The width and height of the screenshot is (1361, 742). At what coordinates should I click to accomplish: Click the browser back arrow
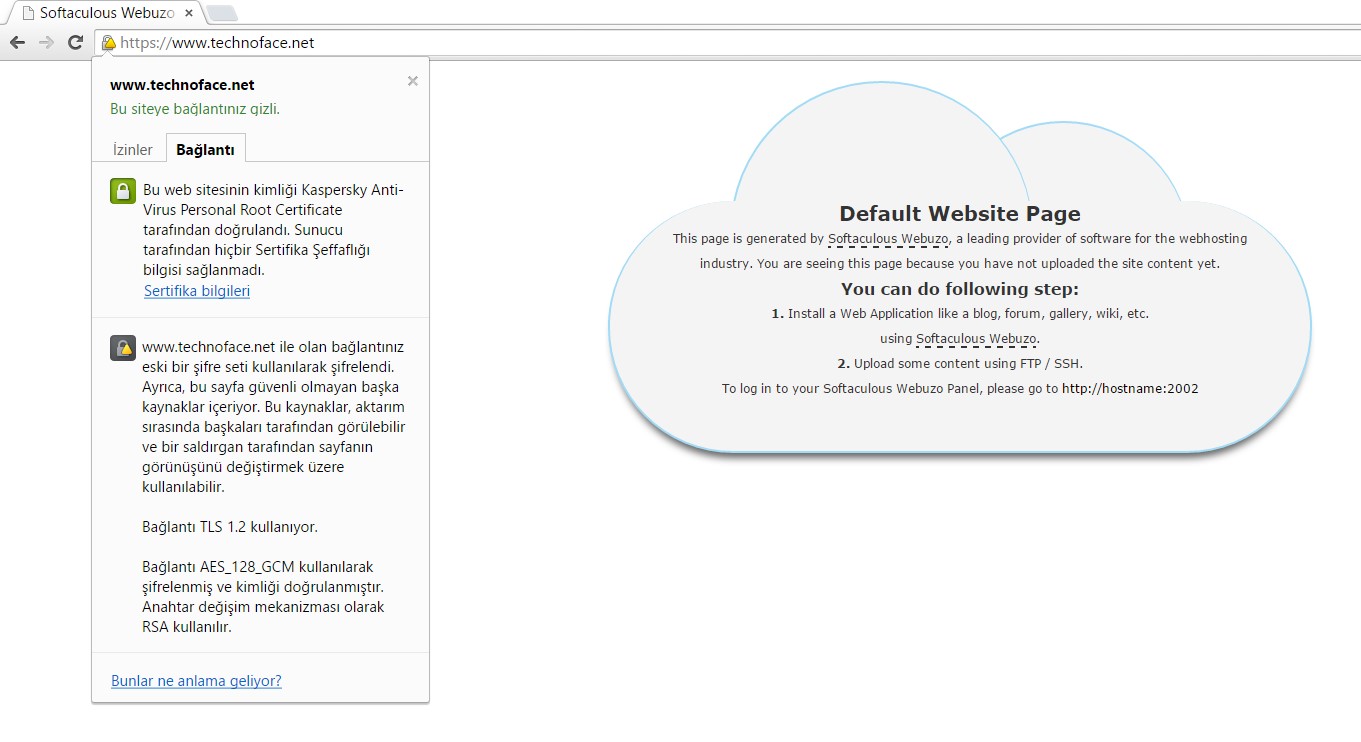pos(17,42)
